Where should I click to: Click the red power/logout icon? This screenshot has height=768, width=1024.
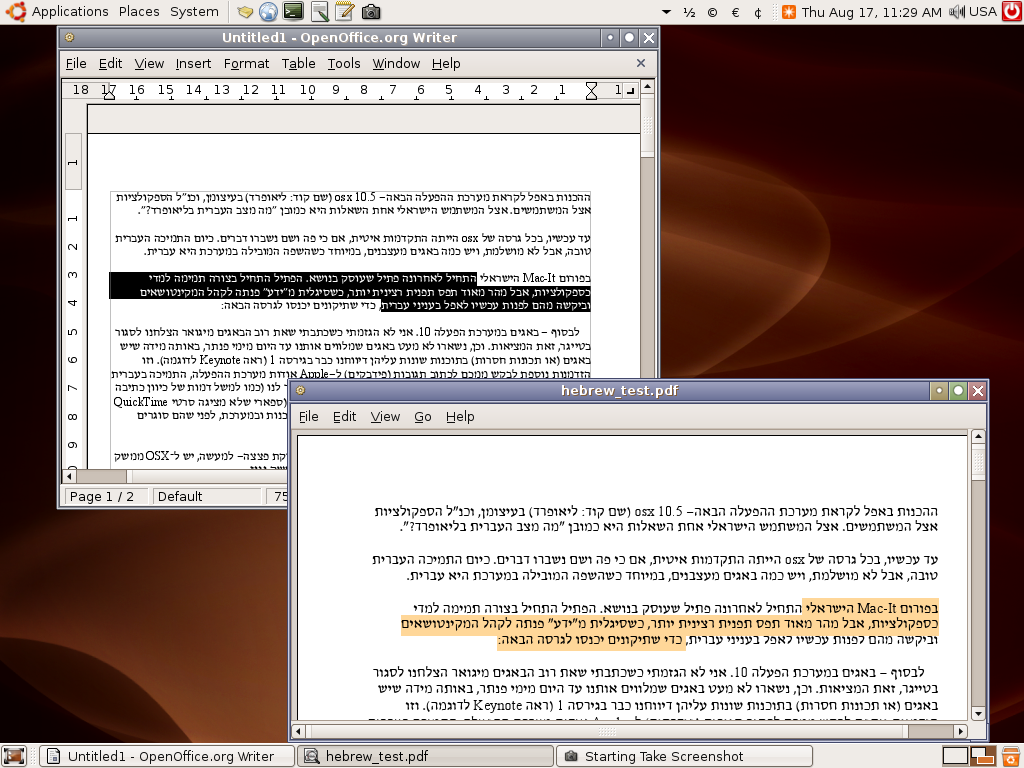[x=1011, y=12]
